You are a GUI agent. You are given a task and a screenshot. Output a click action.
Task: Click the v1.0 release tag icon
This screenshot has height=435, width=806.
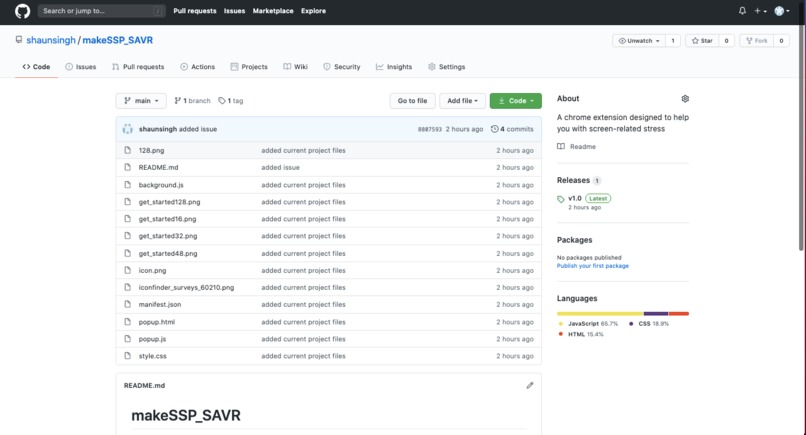click(561, 199)
